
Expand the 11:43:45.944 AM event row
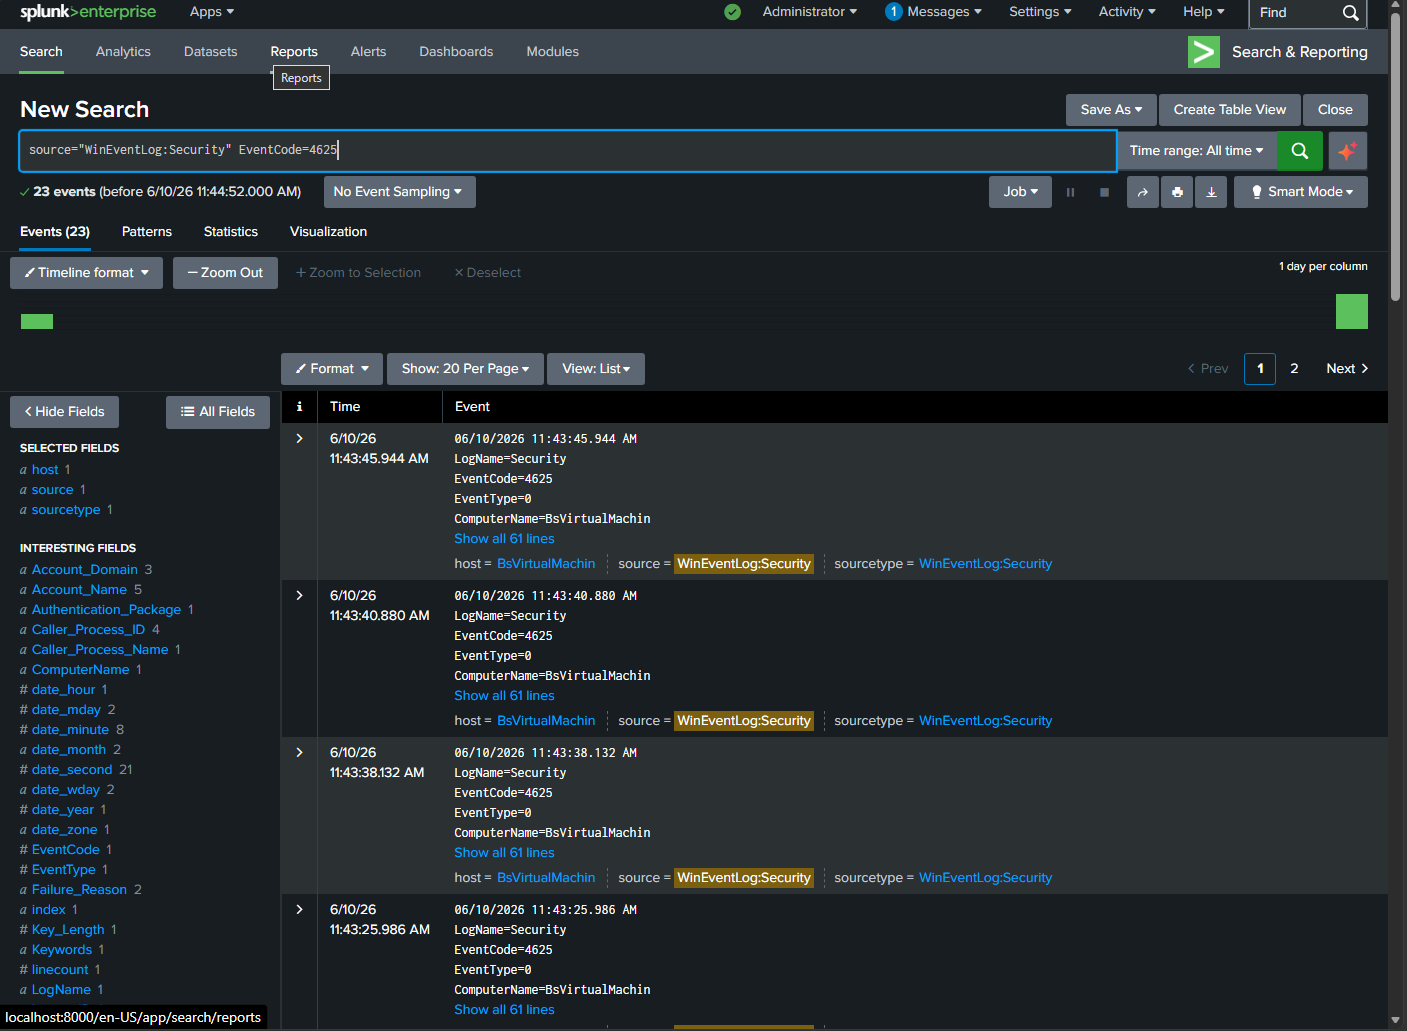(299, 439)
